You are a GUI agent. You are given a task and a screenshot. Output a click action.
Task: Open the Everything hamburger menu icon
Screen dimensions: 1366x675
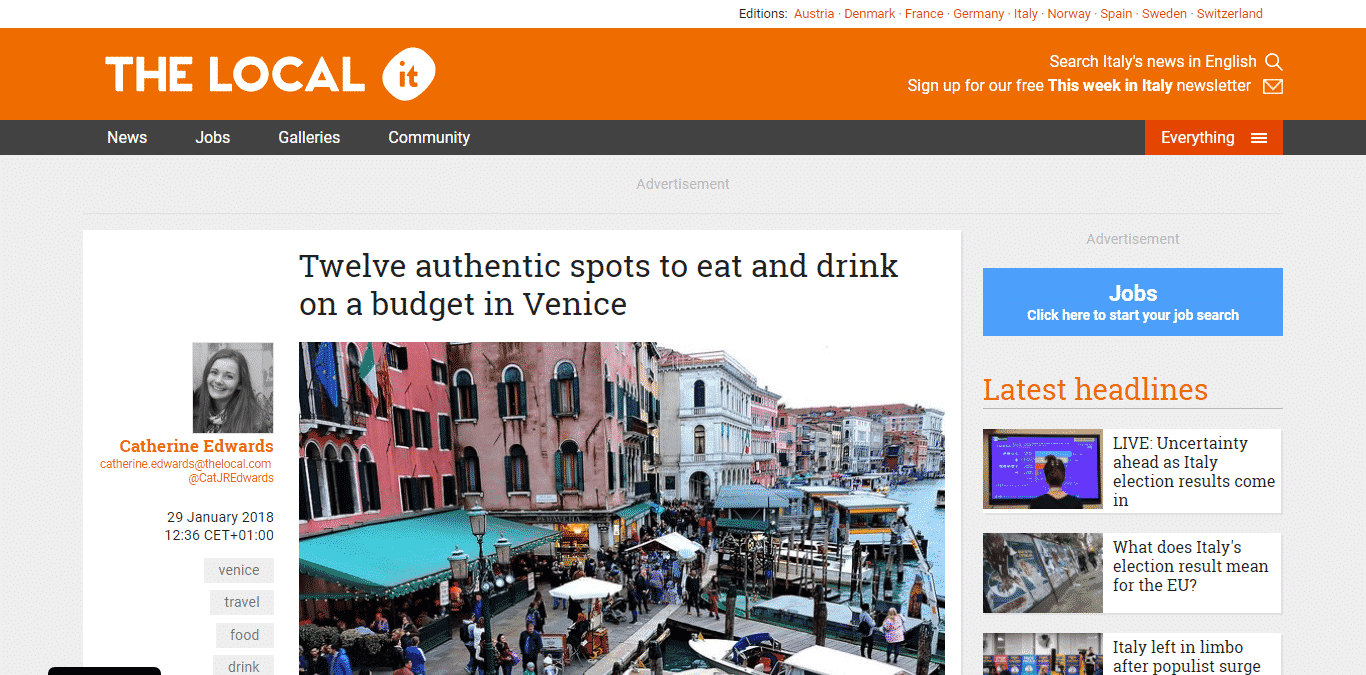1259,138
